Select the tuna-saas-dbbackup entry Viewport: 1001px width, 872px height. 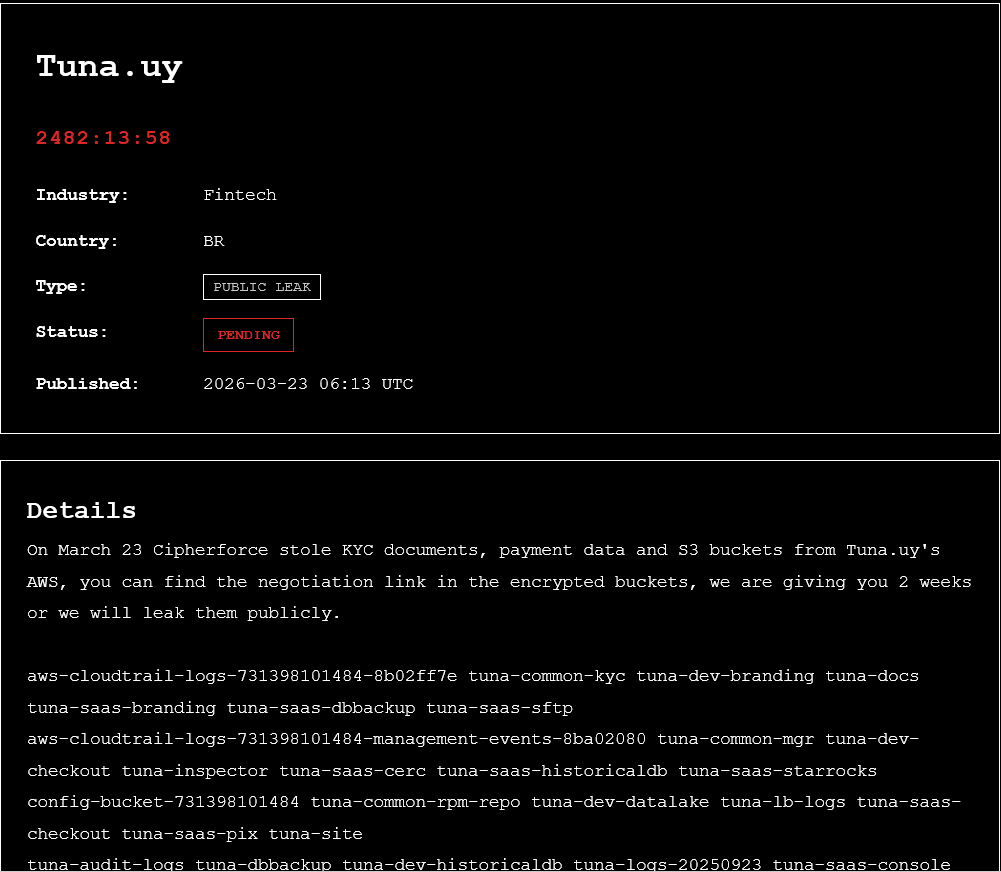321,708
